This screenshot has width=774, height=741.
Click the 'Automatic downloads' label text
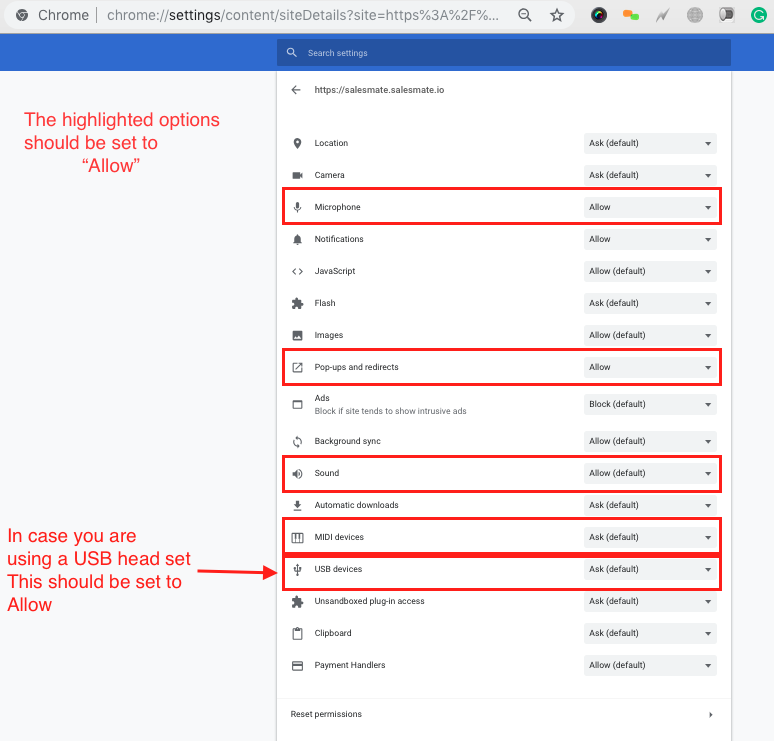(x=356, y=505)
